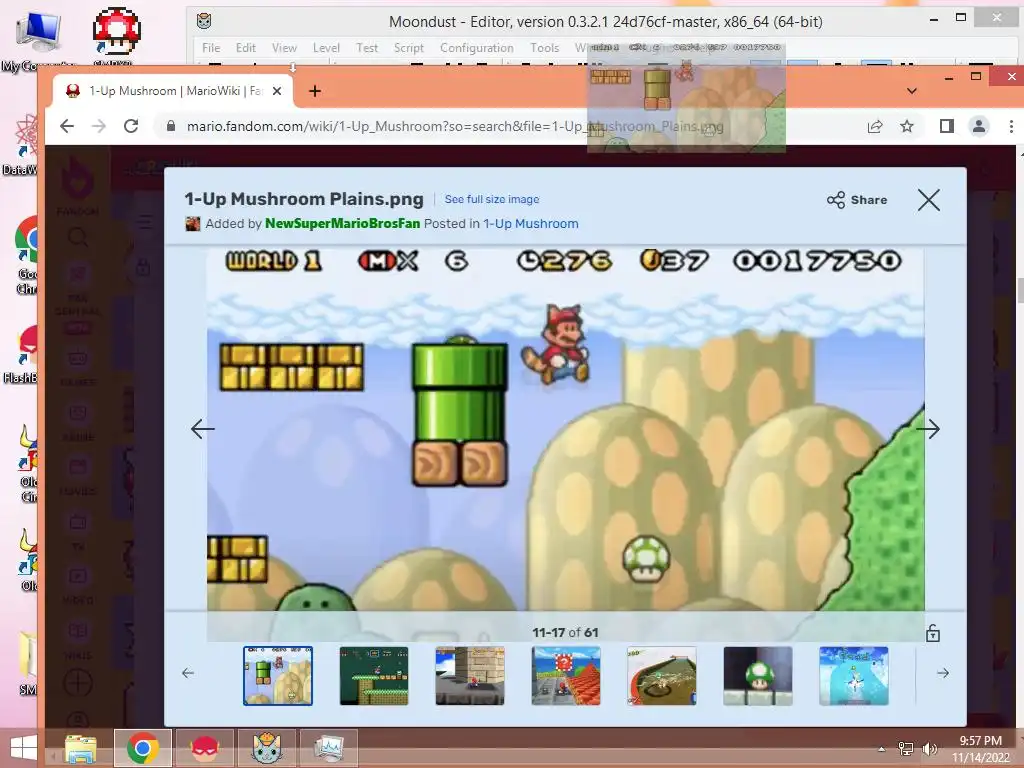
Task: Open Flash red icon on taskbar
Action: [204, 748]
